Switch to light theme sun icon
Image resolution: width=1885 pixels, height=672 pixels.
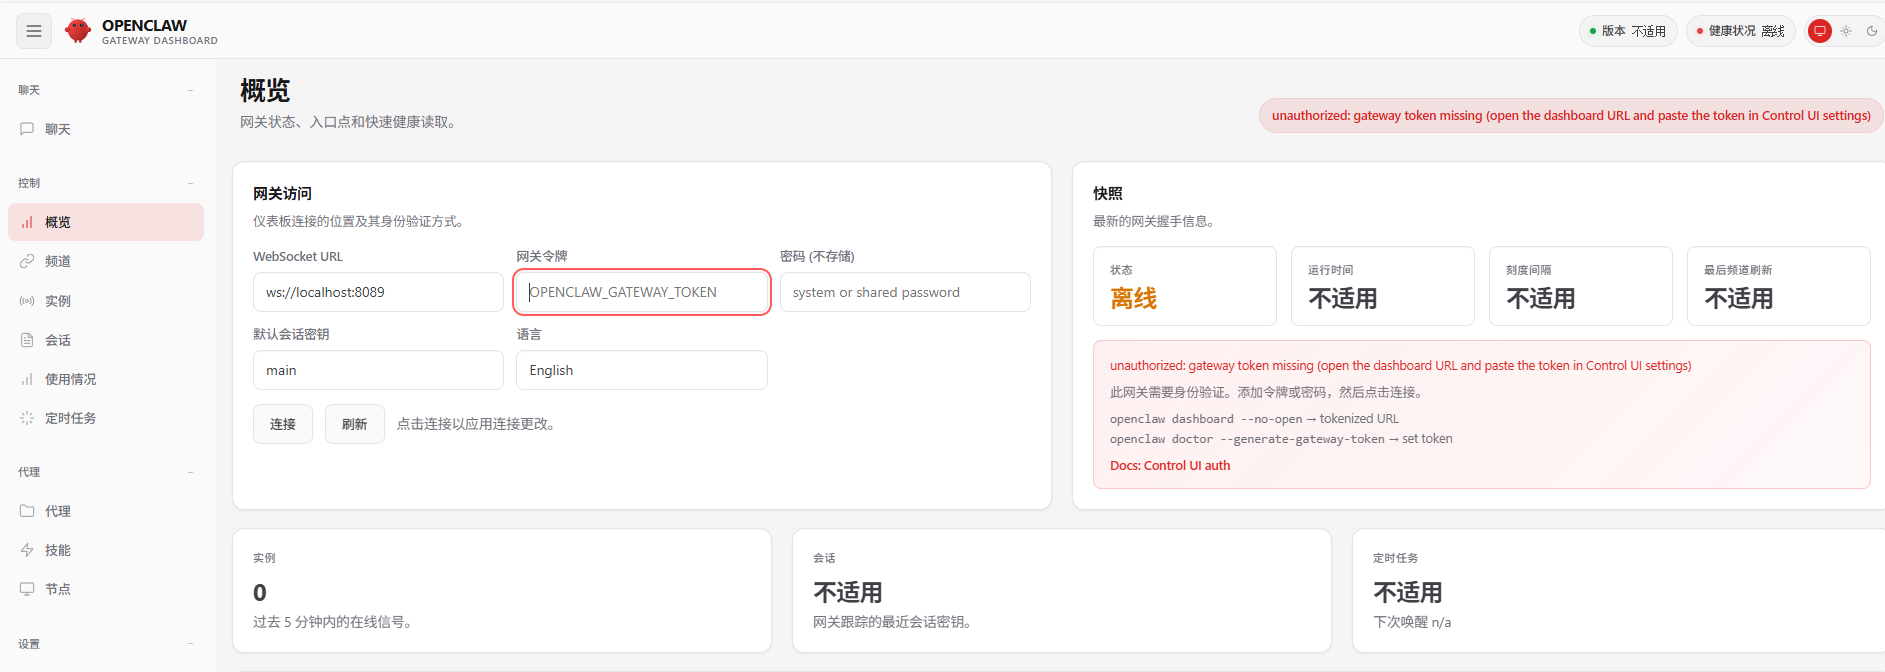click(1846, 31)
